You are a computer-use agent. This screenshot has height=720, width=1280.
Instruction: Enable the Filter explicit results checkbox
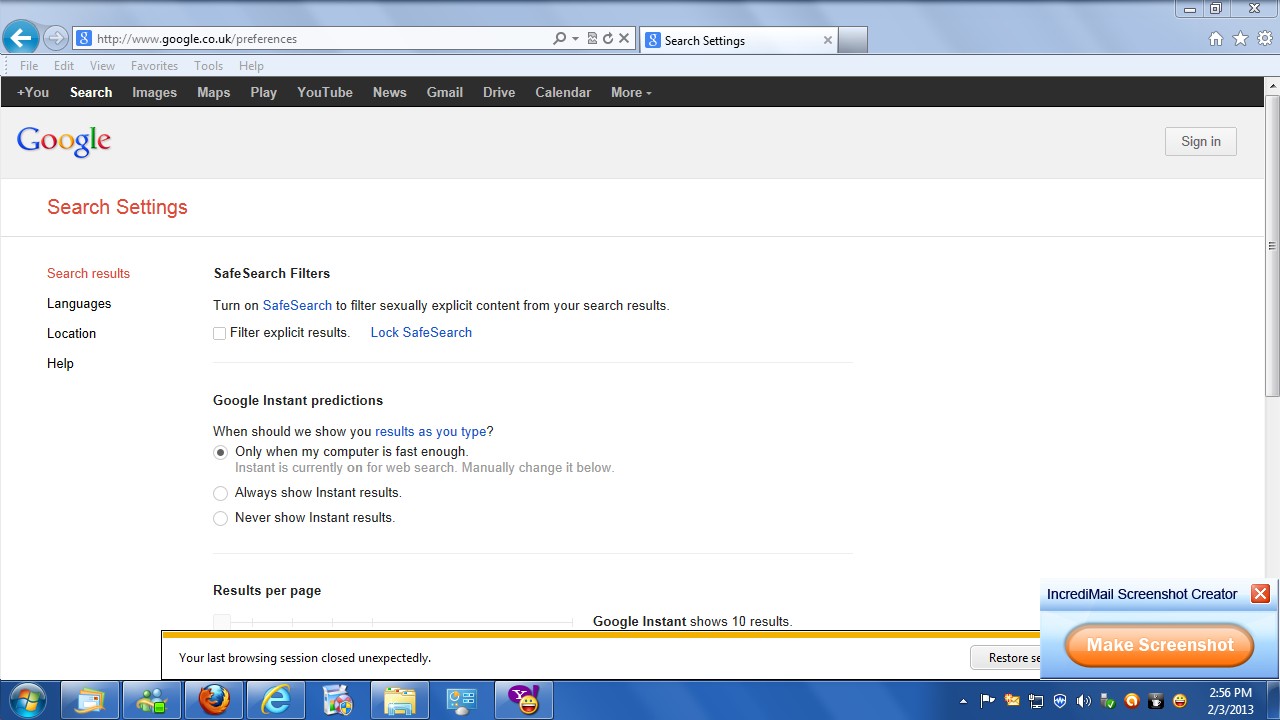[x=219, y=333]
